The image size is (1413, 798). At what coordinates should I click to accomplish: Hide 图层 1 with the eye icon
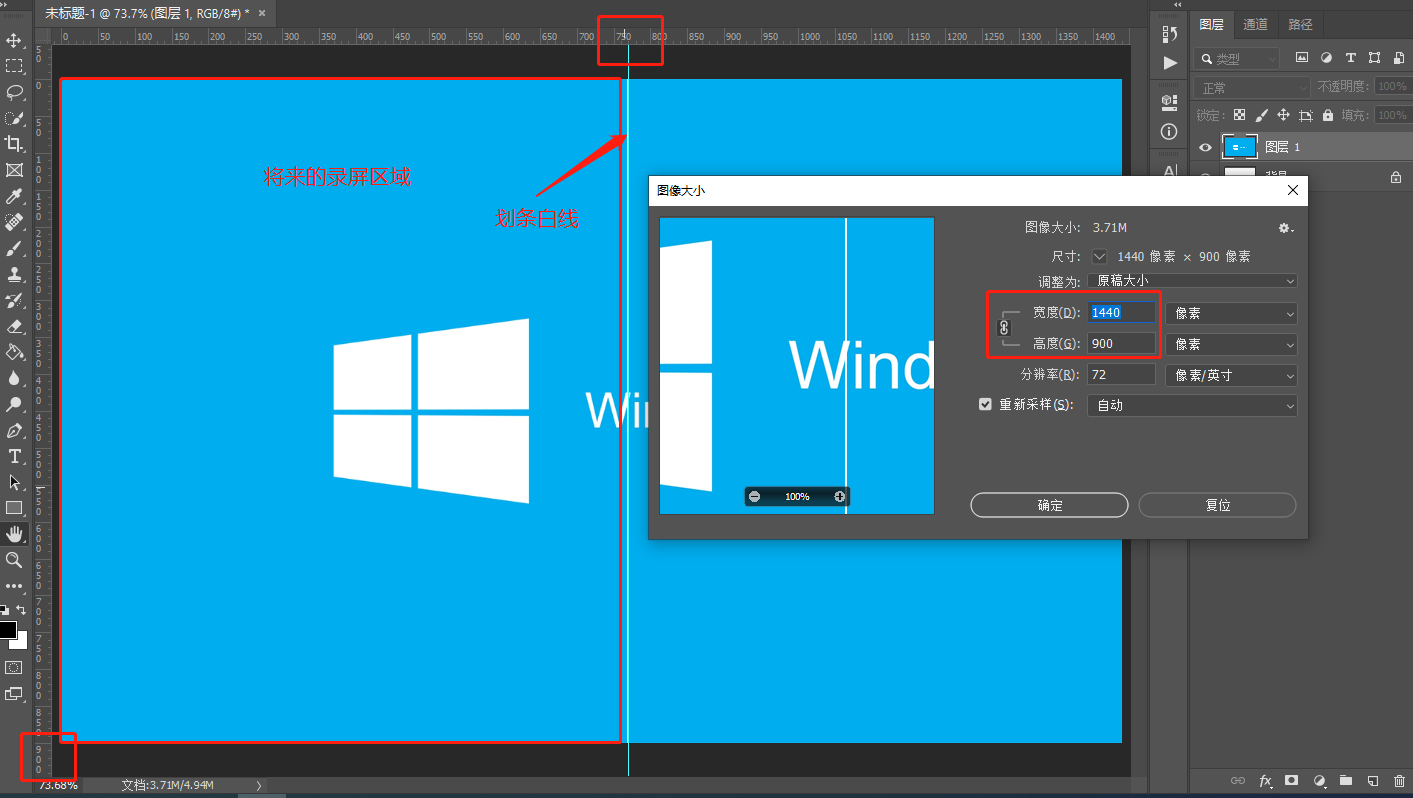coord(1206,147)
